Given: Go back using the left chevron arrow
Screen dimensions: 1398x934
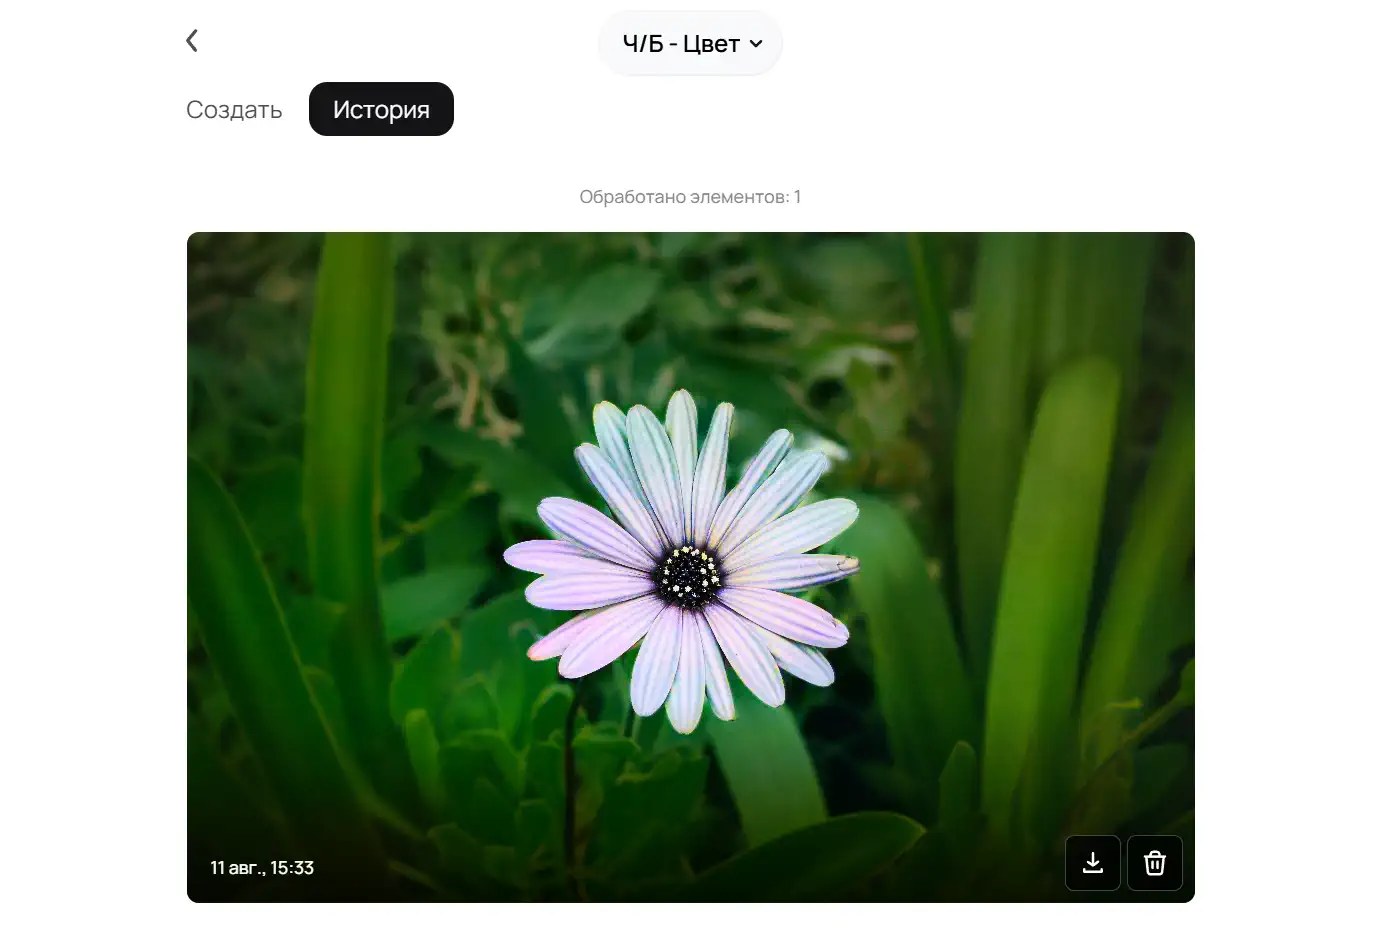Looking at the screenshot, I should click(x=192, y=41).
